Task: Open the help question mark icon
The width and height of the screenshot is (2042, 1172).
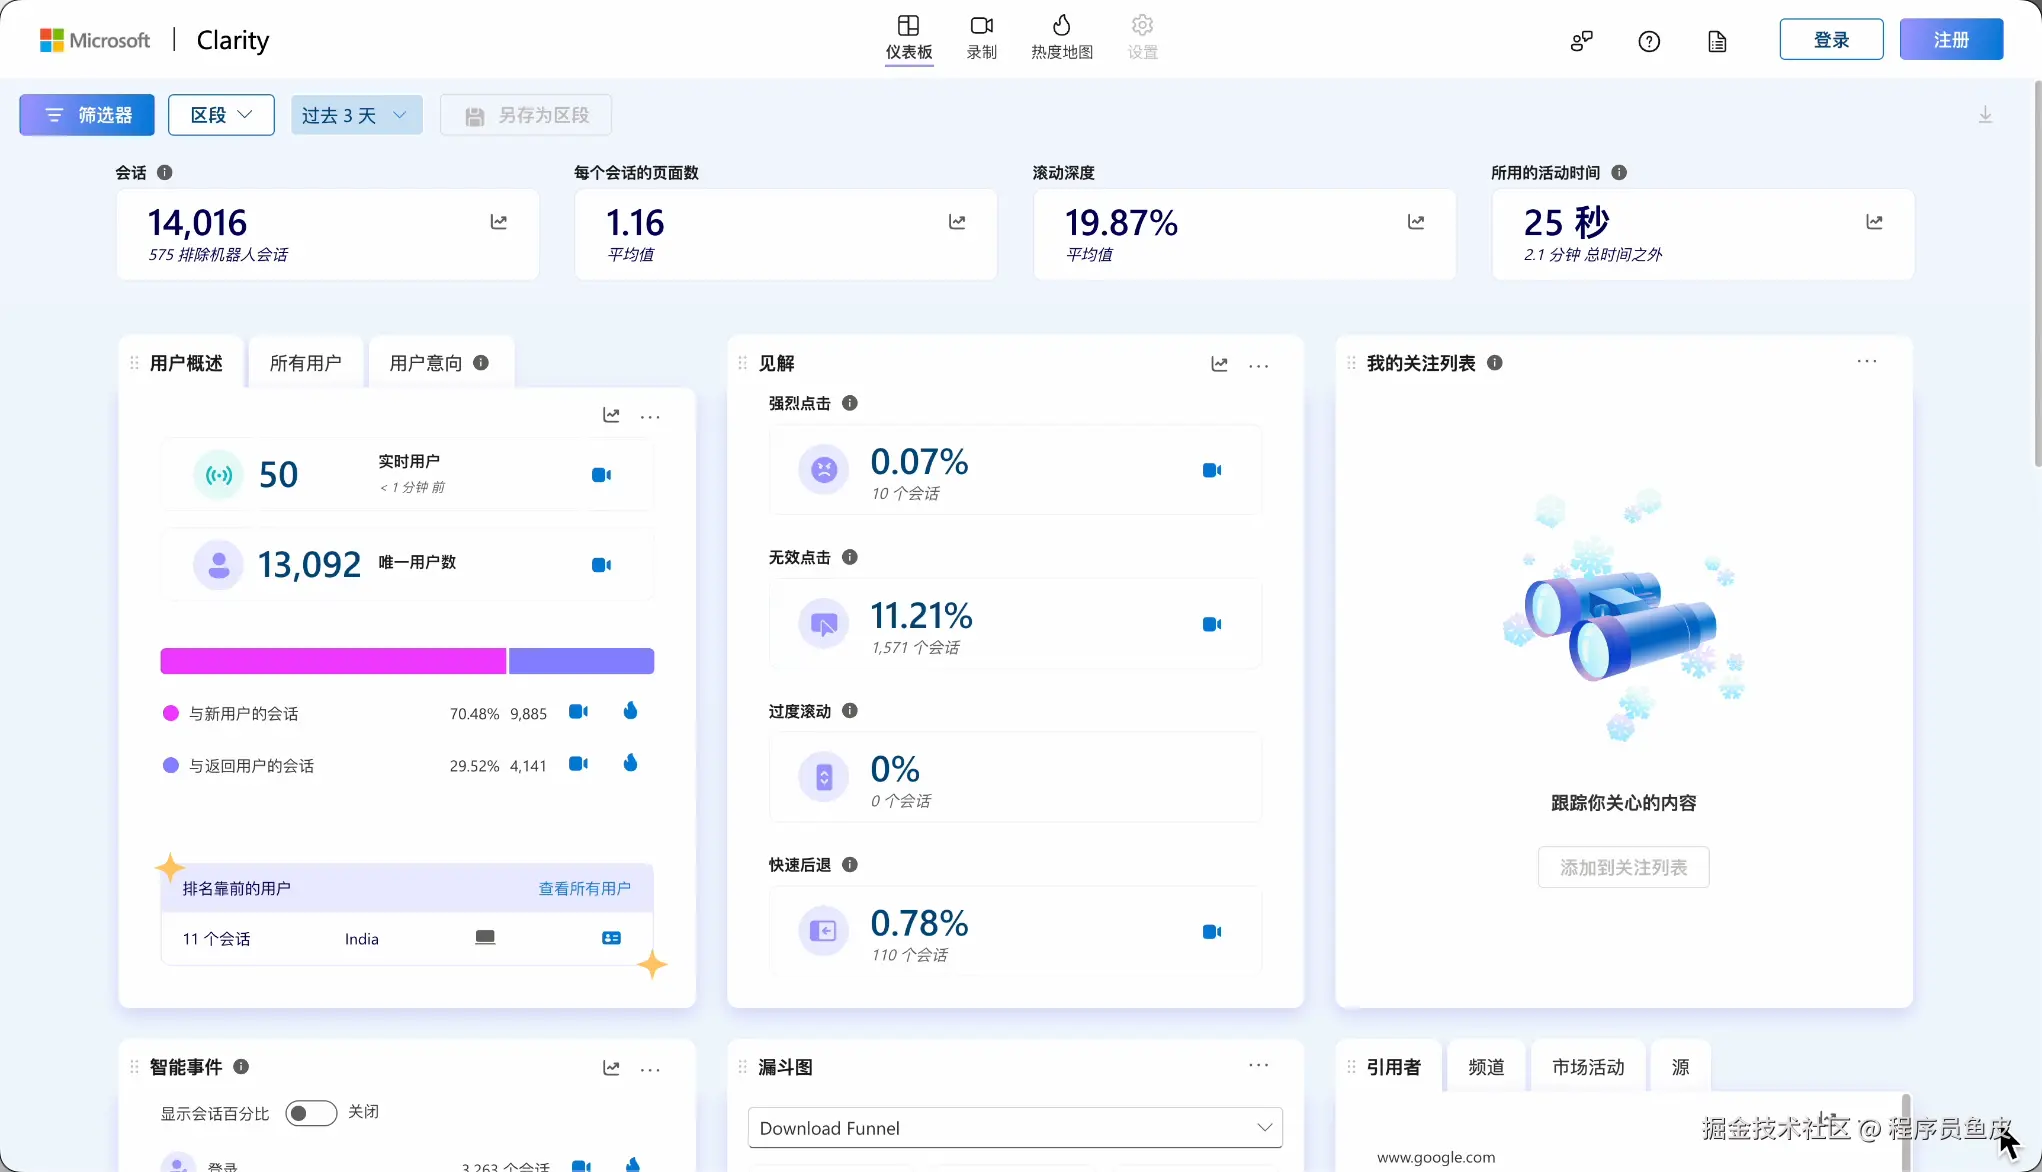Action: (x=1649, y=41)
